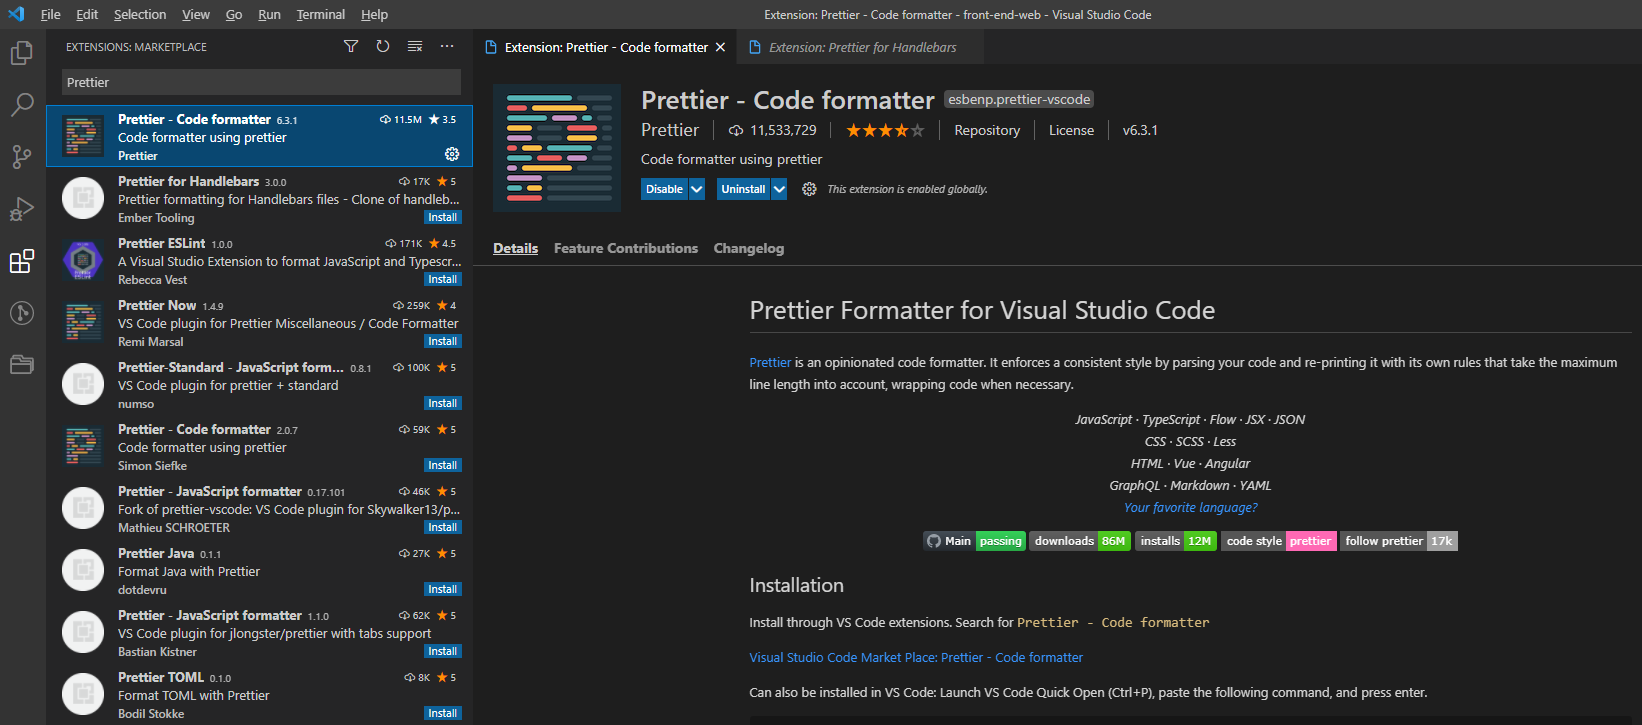Switch to Prettier for Handlebars editor tab
The image size is (1642, 725).
click(861, 47)
